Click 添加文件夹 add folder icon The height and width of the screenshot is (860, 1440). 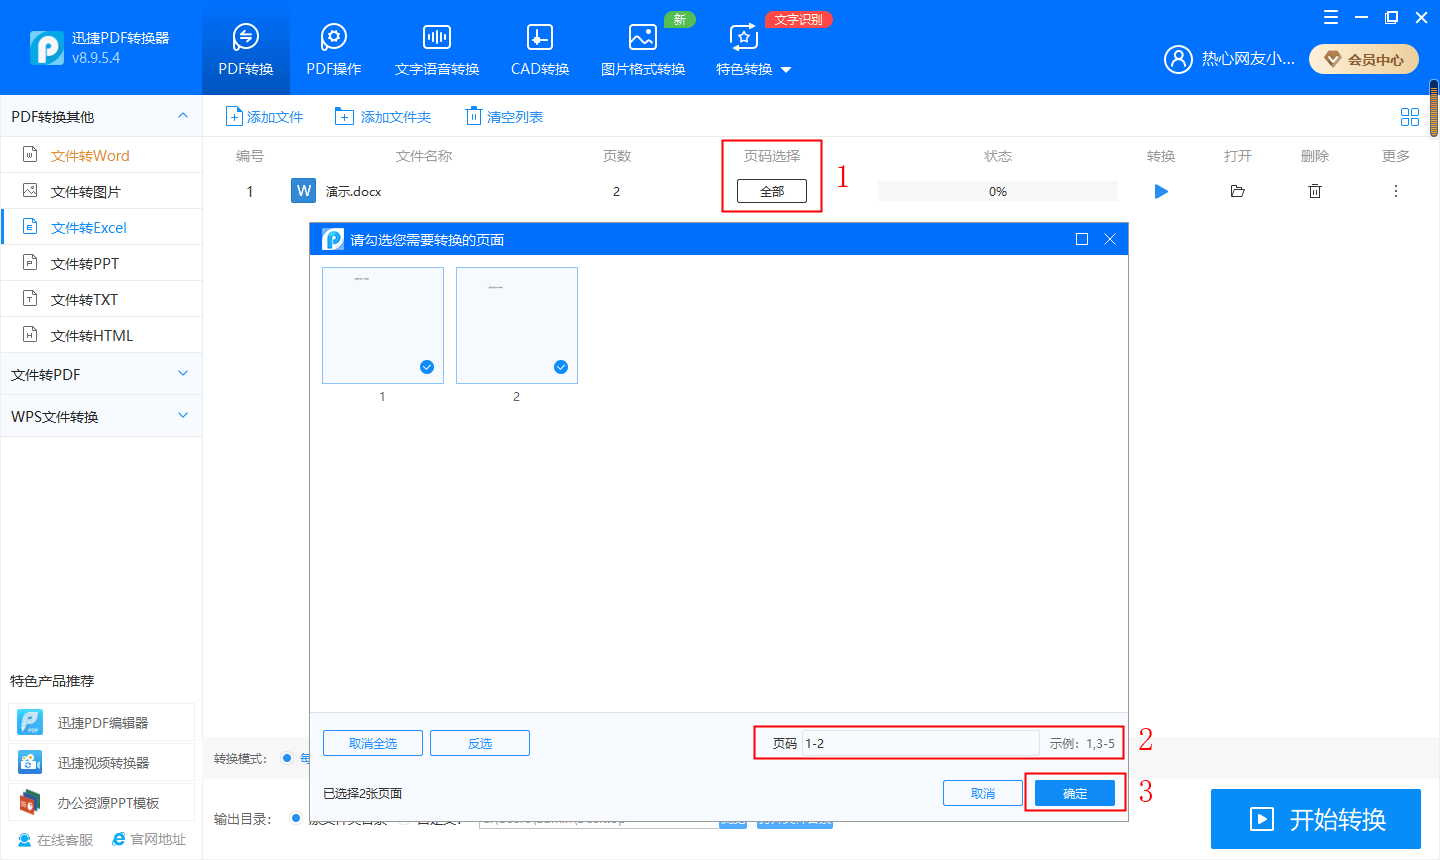pyautogui.click(x=344, y=117)
